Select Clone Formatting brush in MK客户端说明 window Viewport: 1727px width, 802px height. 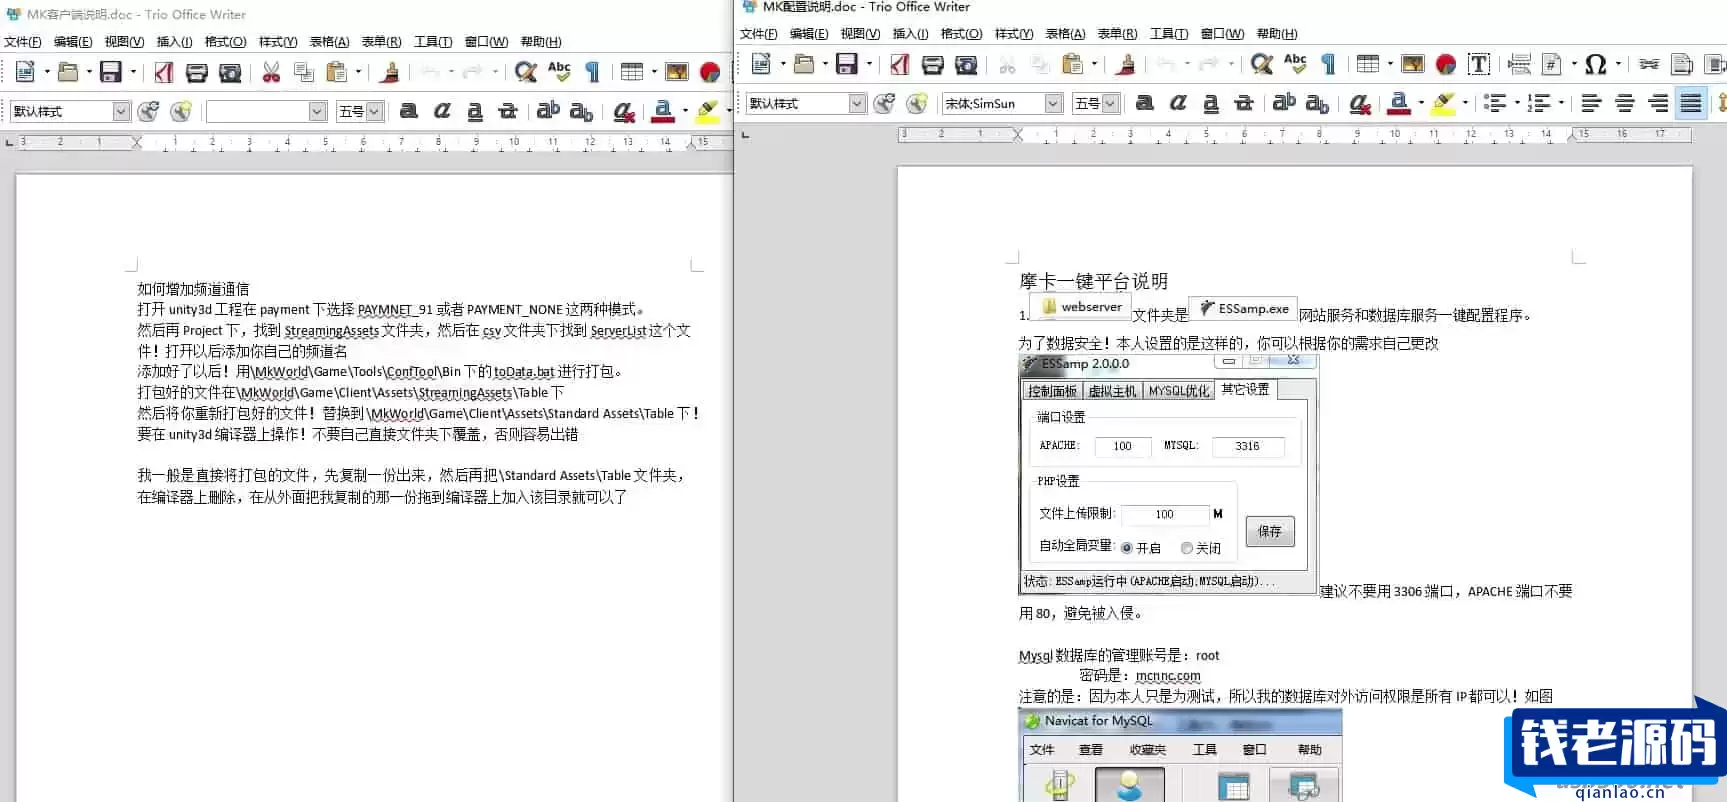(x=390, y=72)
